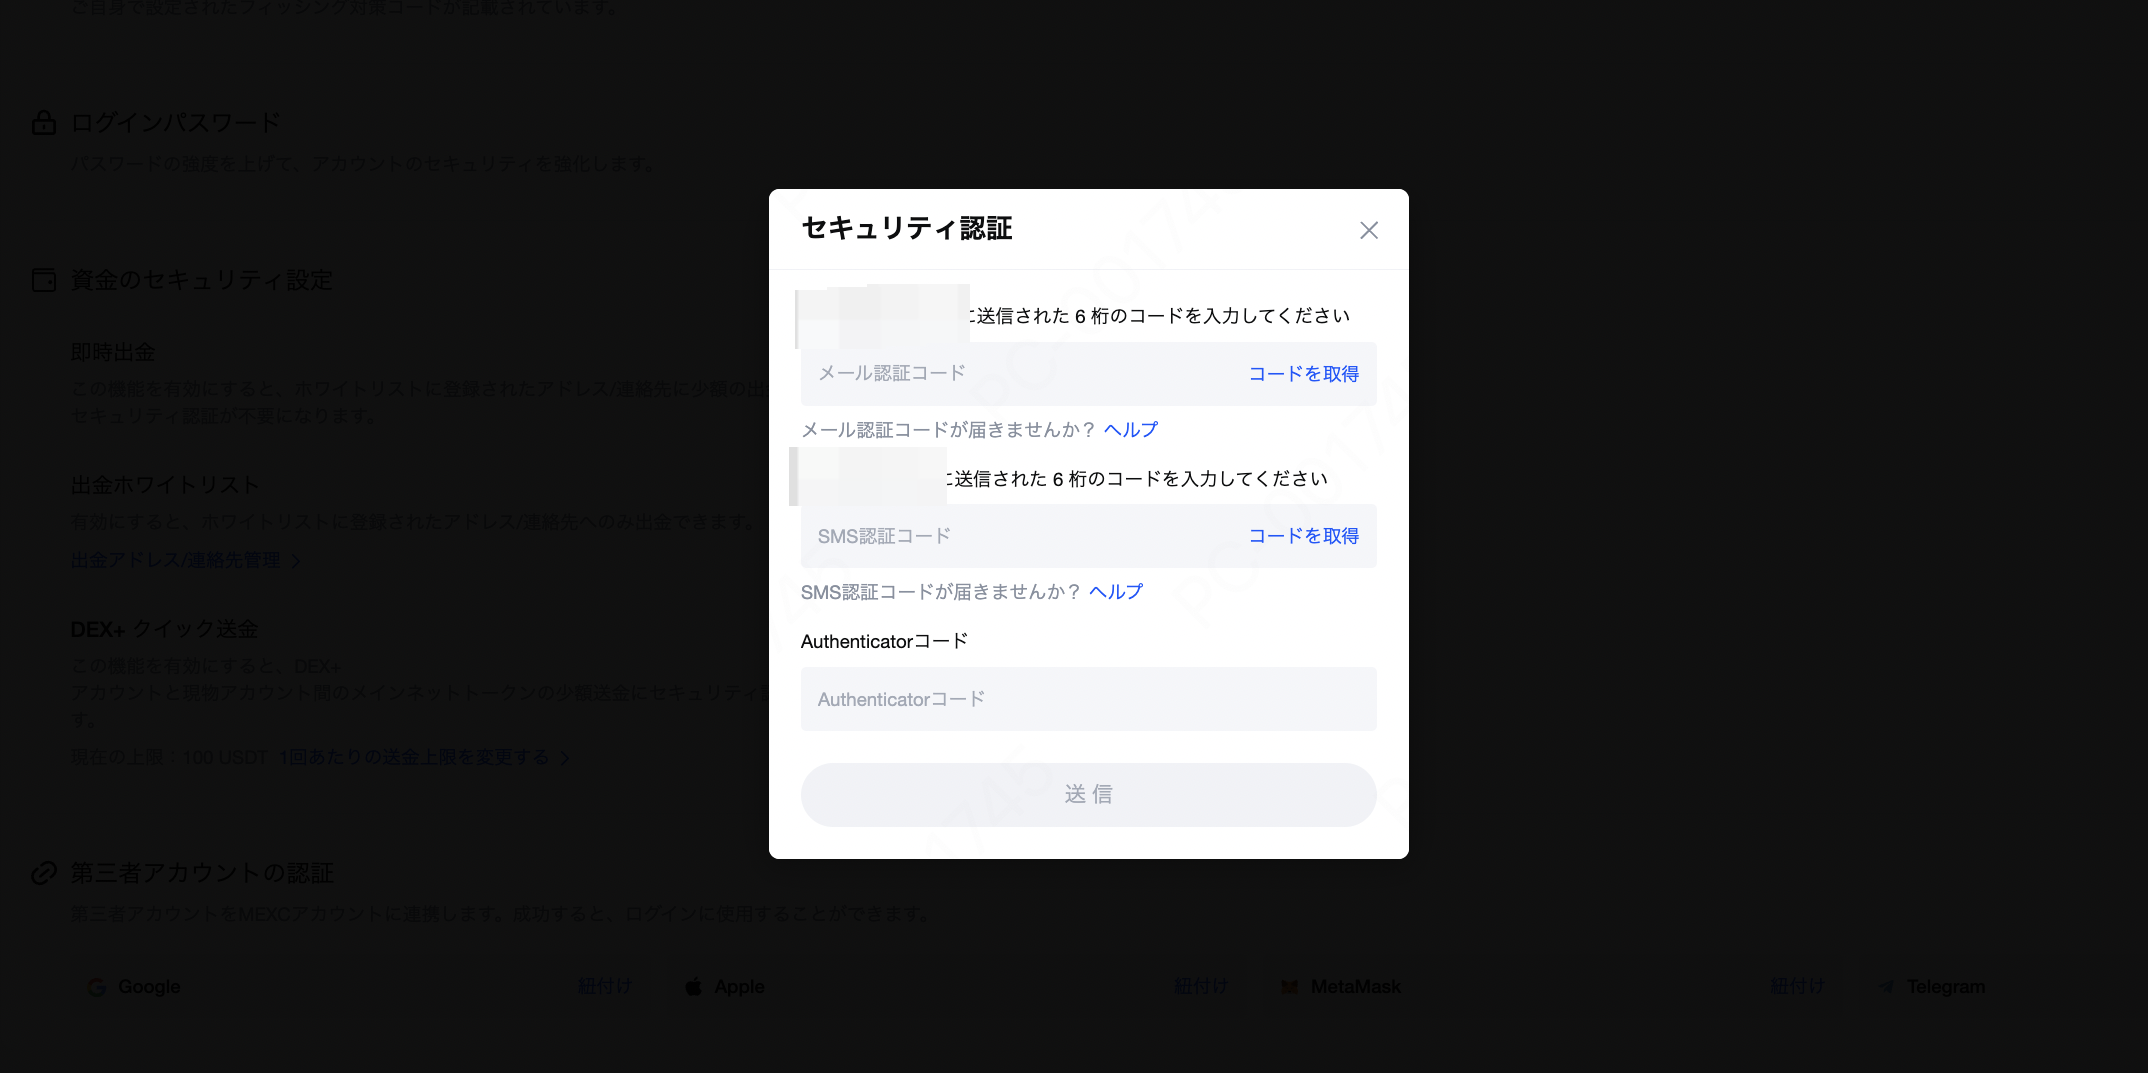
Task: Click the lock icon beside ログインパスワード
Action: 44,123
